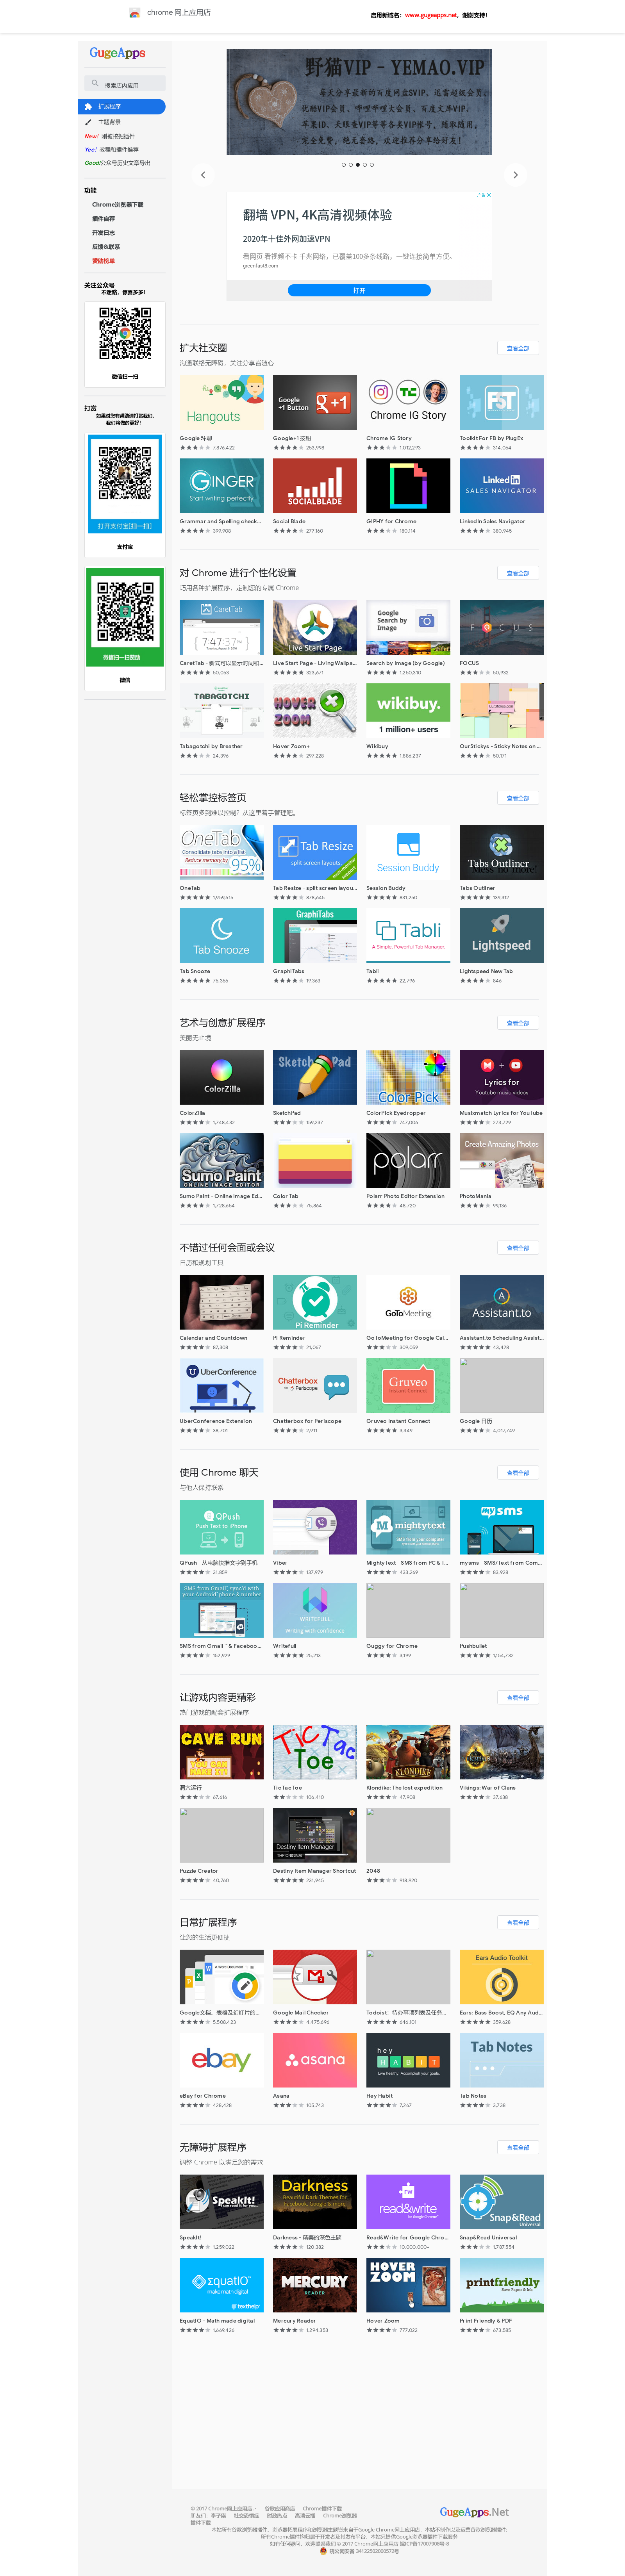This screenshot has width=625, height=2576.
Task: Open the Asana extension tile
Action: click(x=314, y=2060)
